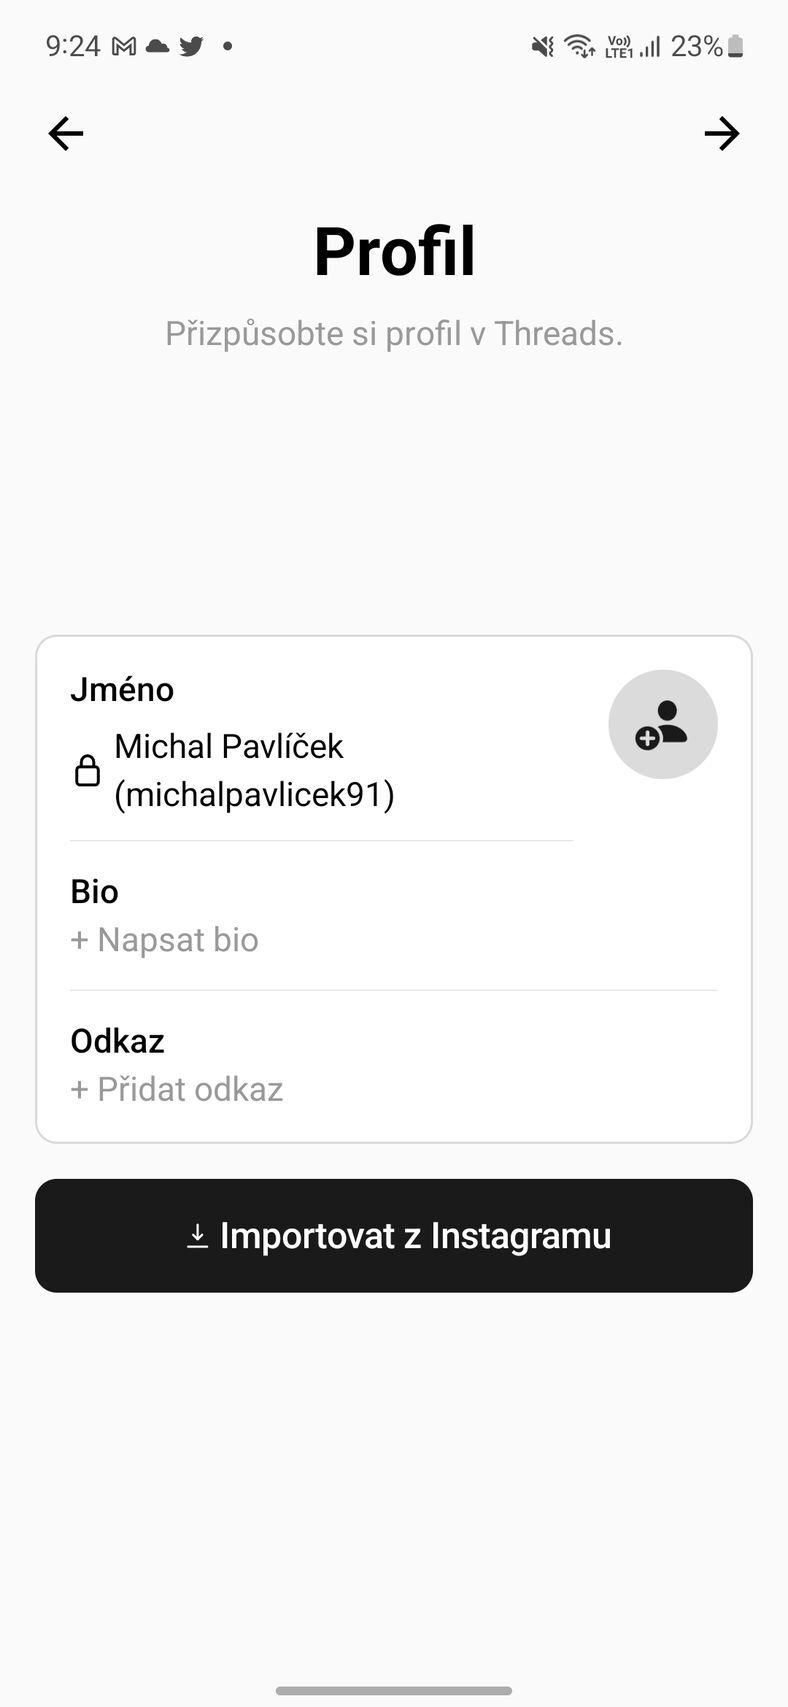Tap the Odkaz label
The width and height of the screenshot is (788, 1707).
117,1041
